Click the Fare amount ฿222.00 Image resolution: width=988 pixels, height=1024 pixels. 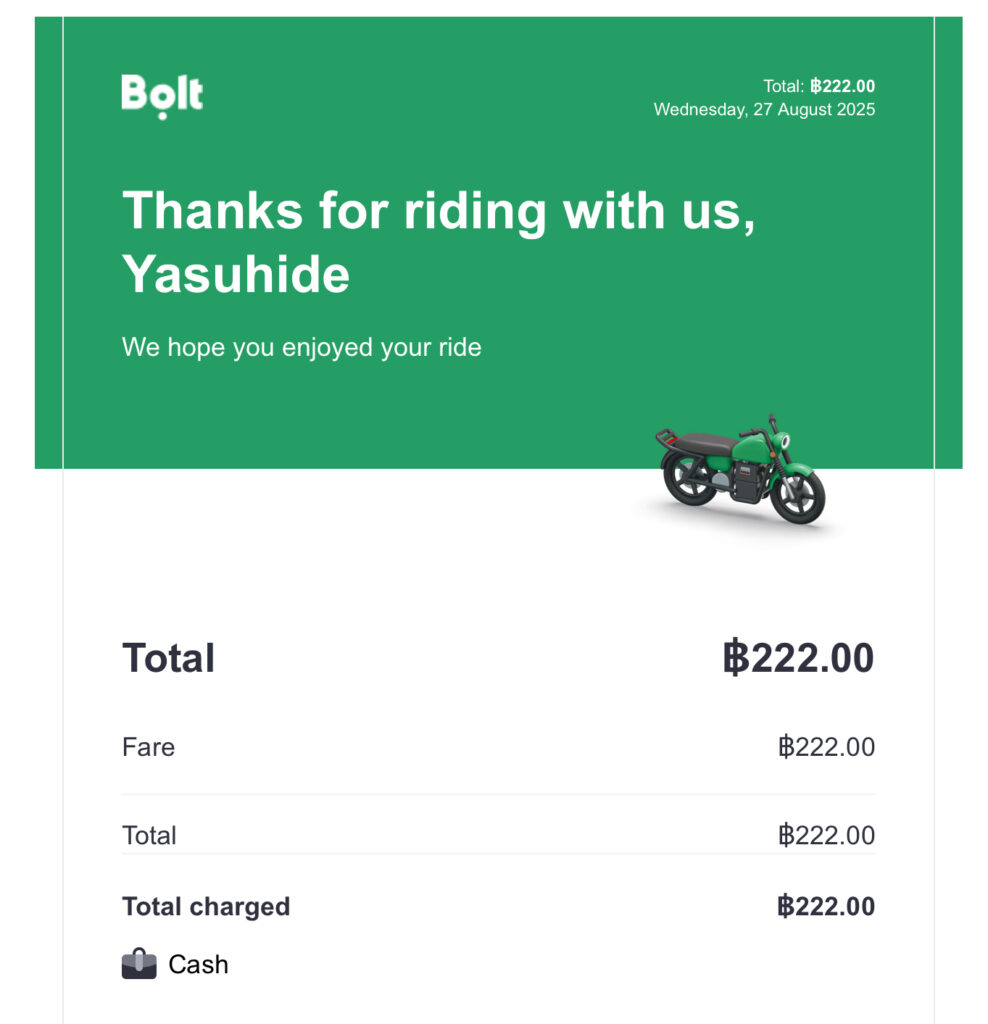click(826, 747)
